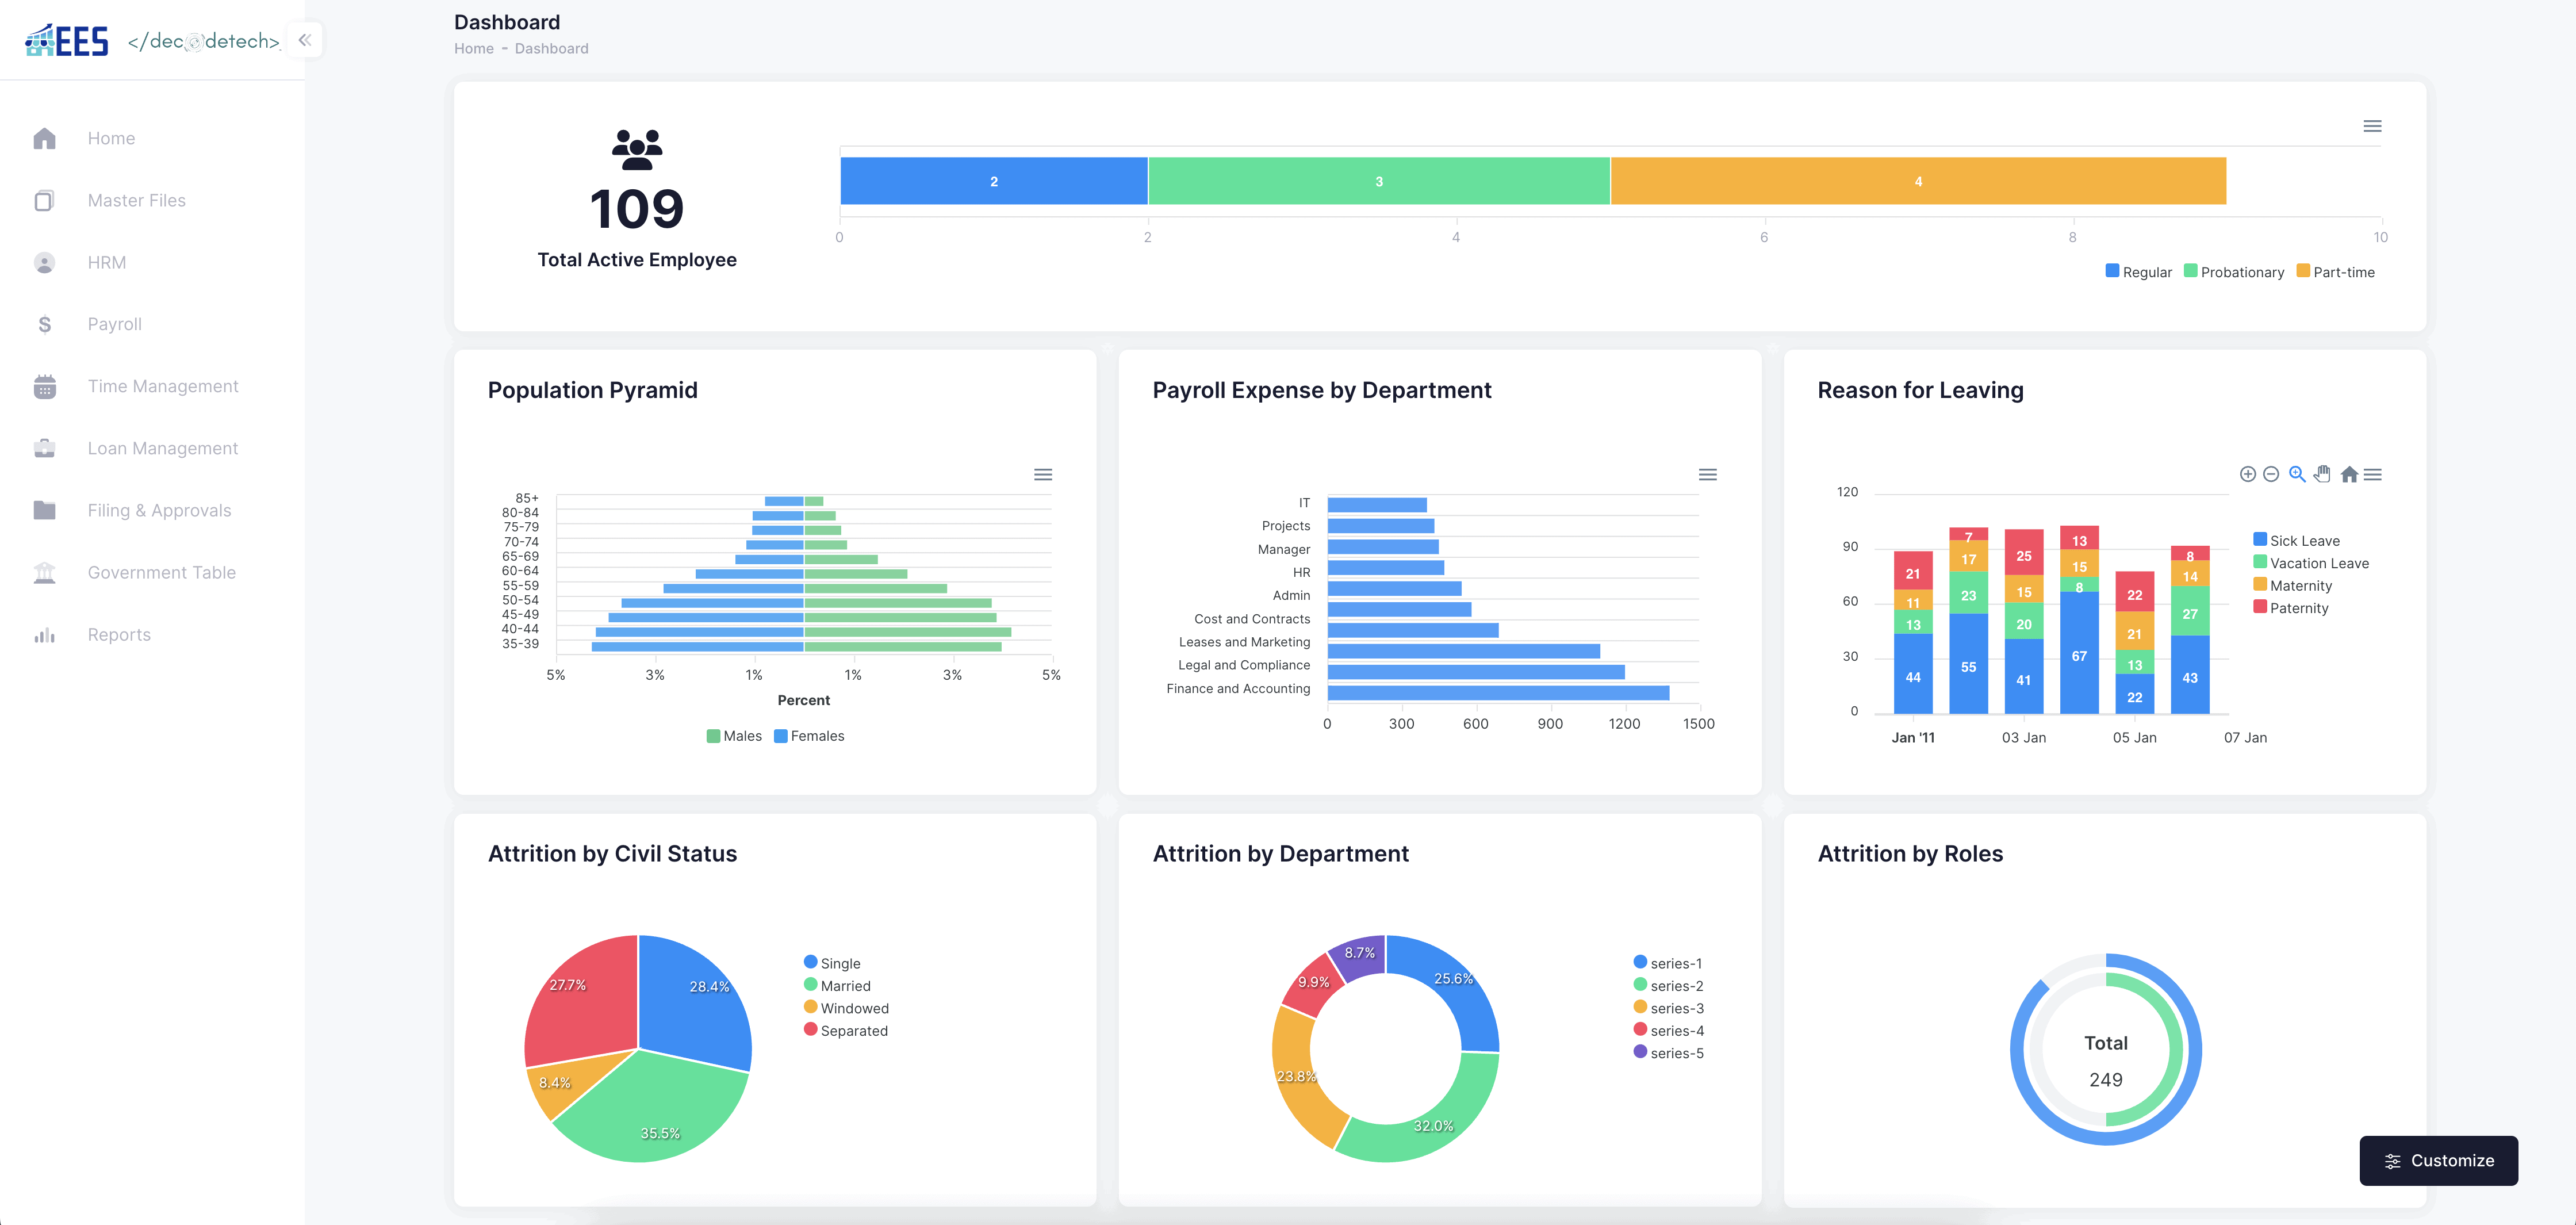
Task: Select the panning hand icon on Reason for Leaving chart
Action: tap(2322, 474)
